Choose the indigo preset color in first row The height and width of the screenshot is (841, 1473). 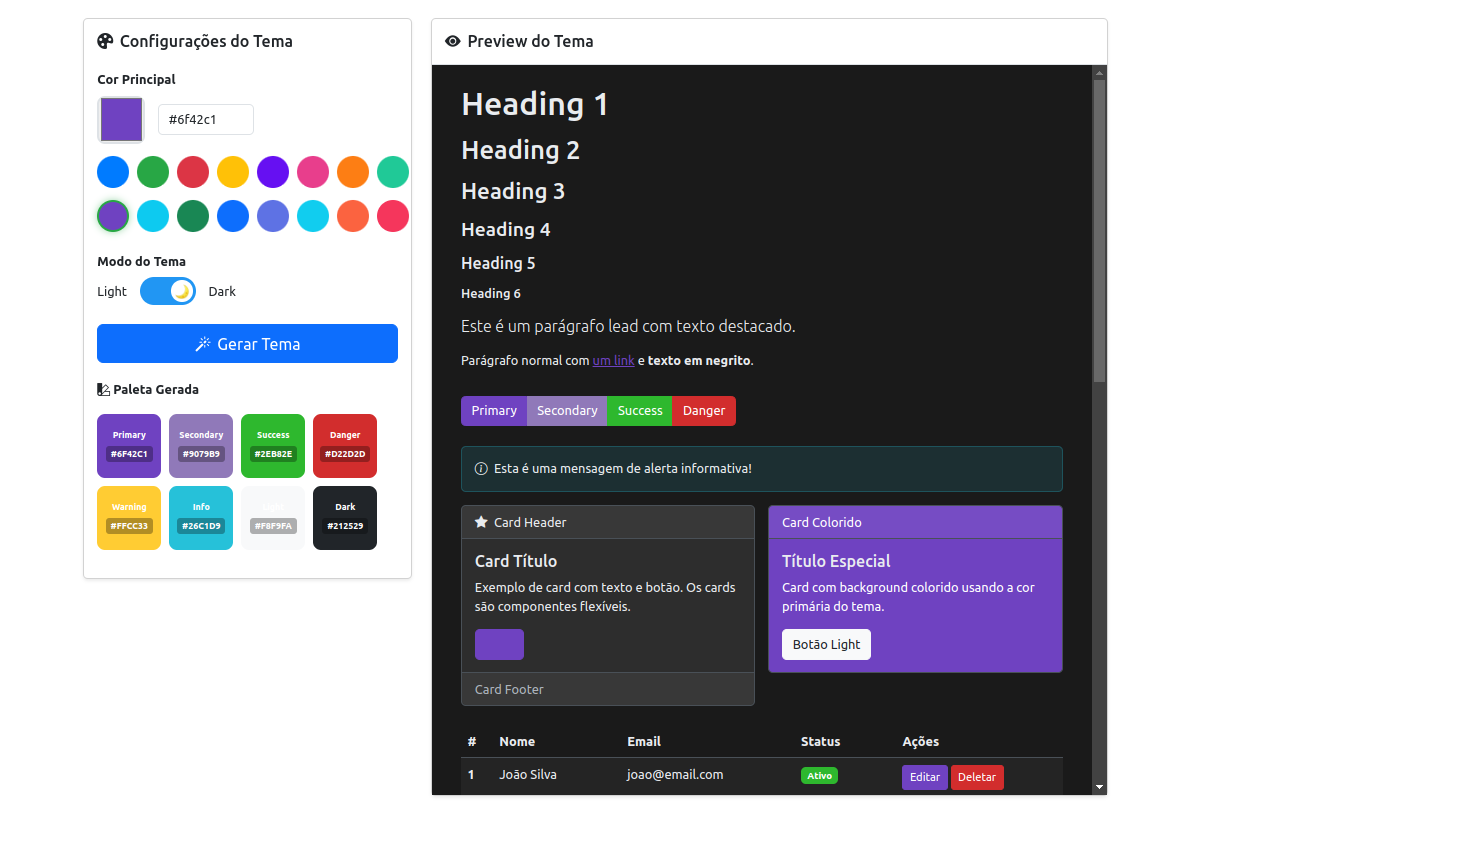point(273,172)
